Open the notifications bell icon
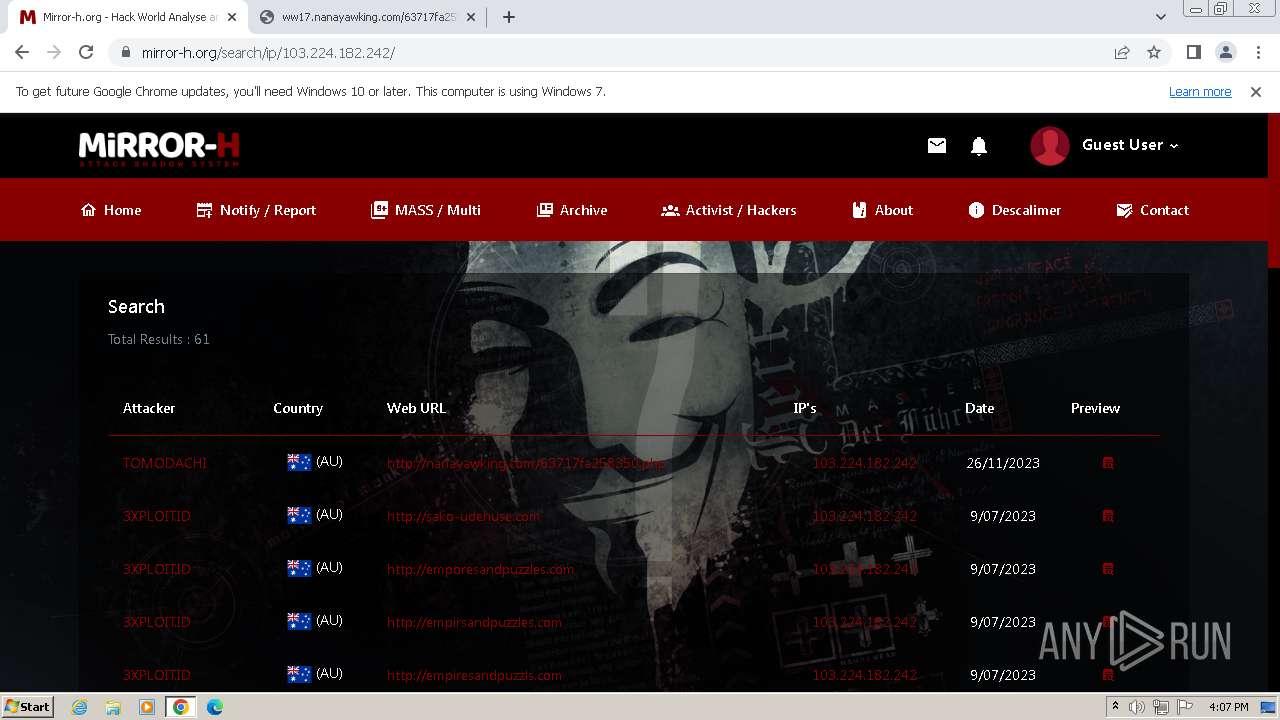The width and height of the screenshot is (1280, 720). (x=979, y=146)
